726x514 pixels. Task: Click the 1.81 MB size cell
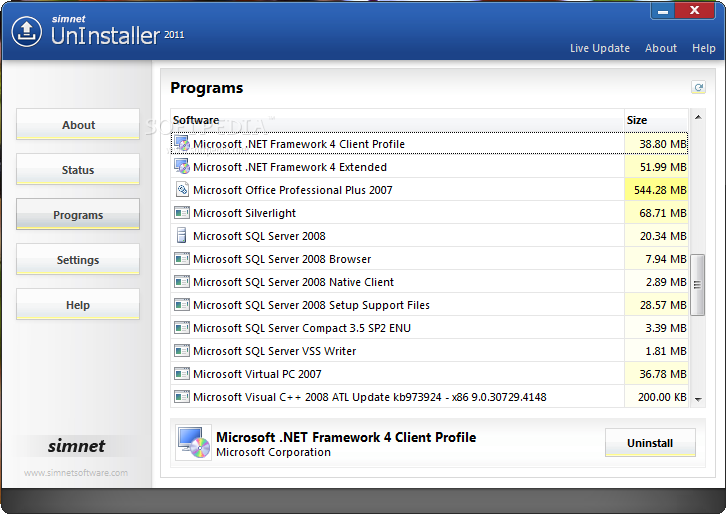[656, 351]
